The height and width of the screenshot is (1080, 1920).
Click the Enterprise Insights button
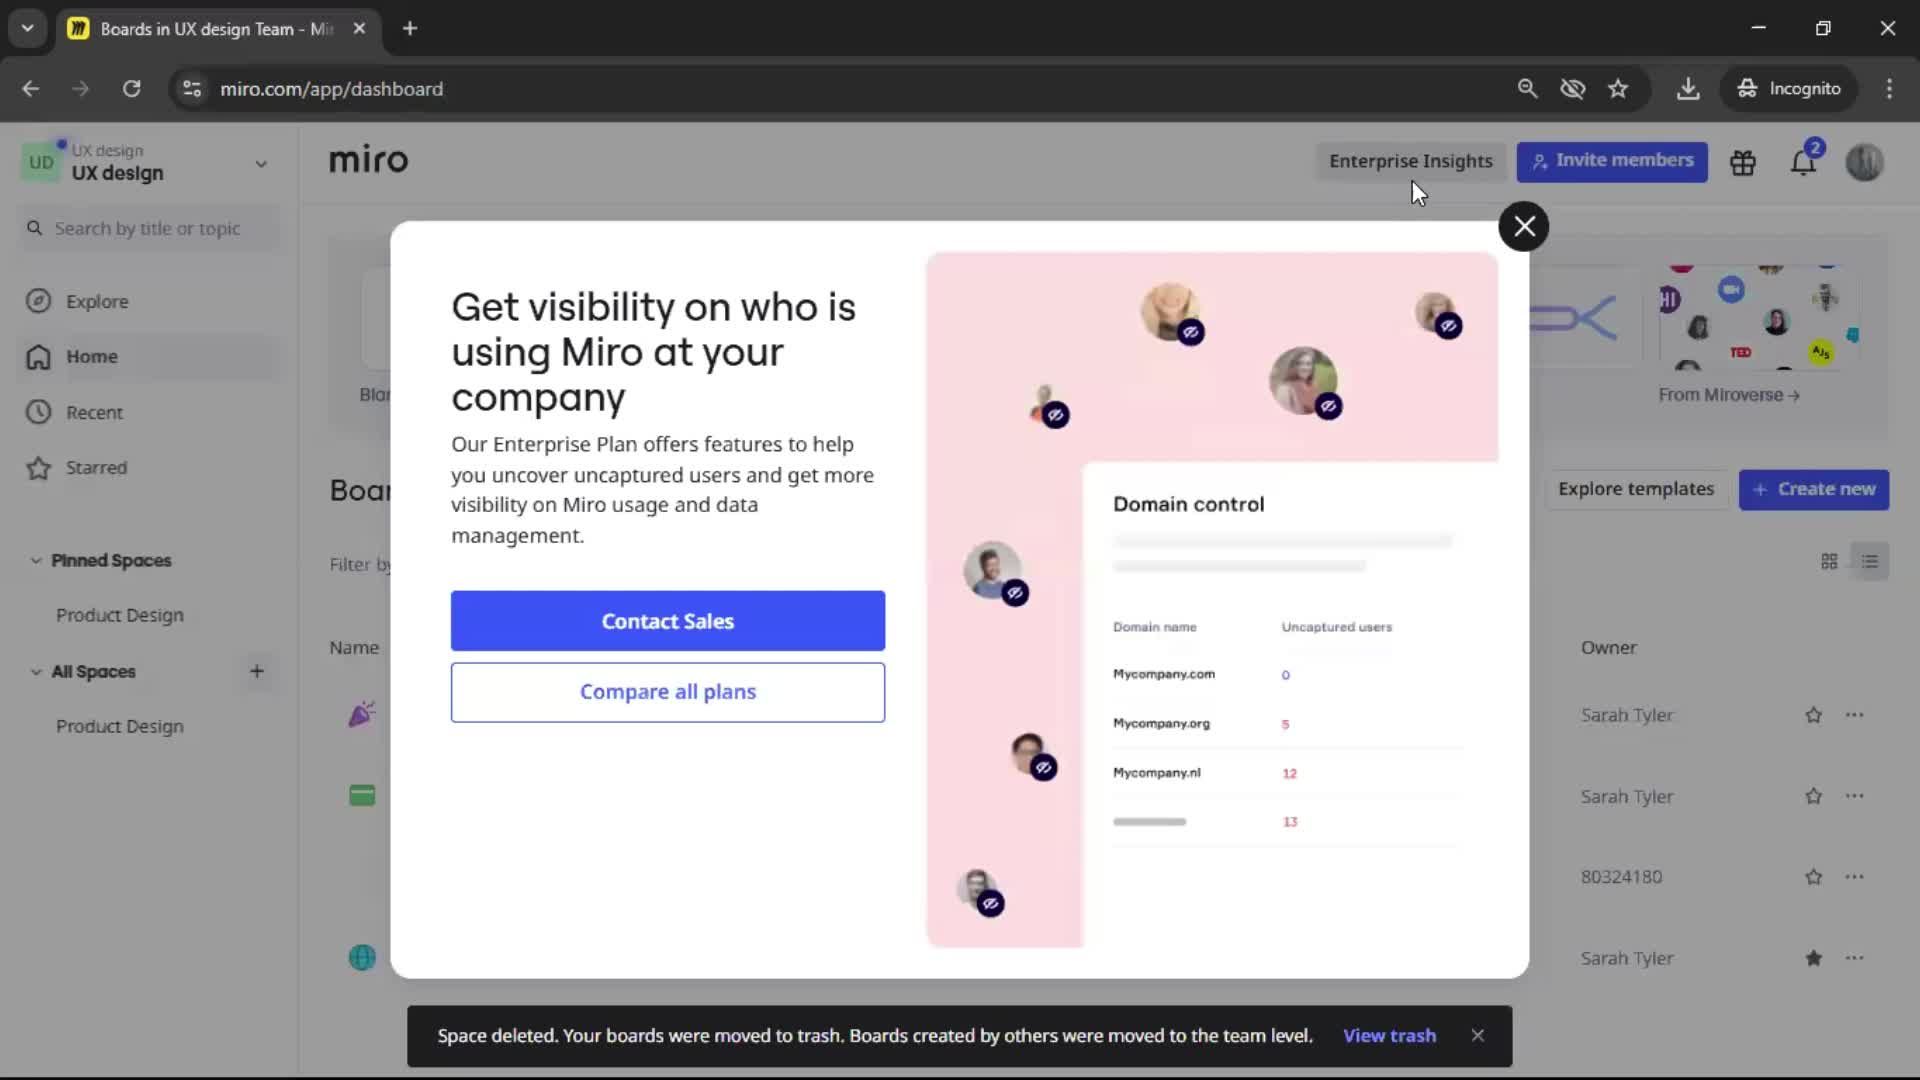1410,161
